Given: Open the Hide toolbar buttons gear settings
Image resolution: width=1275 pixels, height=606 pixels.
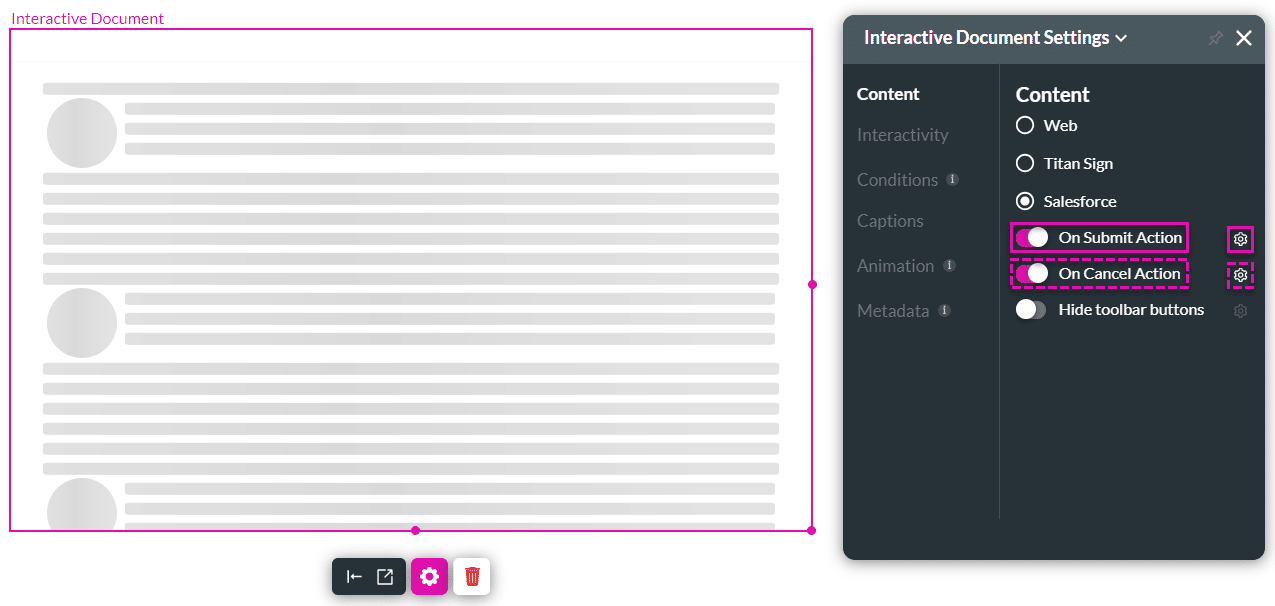Looking at the screenshot, I should tap(1240, 310).
